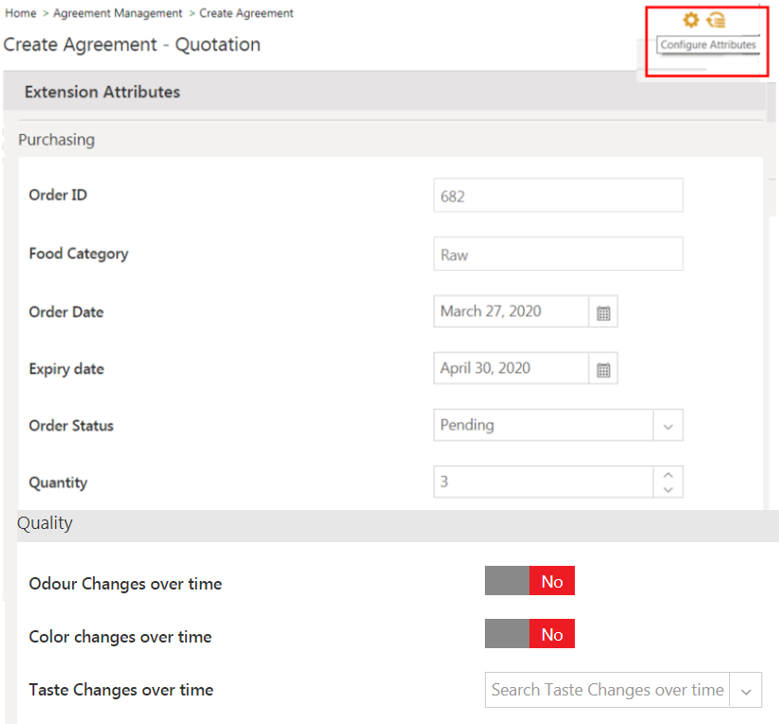Viewport: 779px width, 724px height.
Task: Open the Order Date calendar picker
Action: click(x=603, y=312)
